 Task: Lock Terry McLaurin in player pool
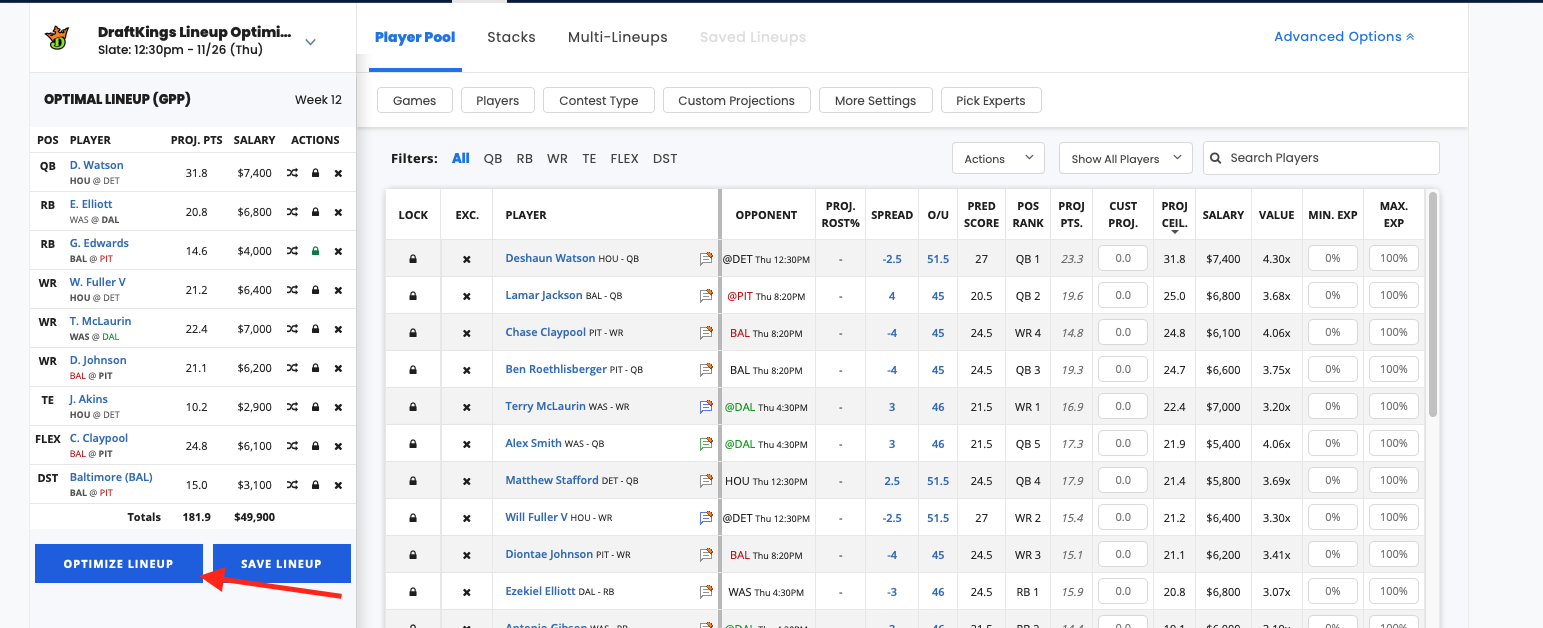tap(413, 407)
